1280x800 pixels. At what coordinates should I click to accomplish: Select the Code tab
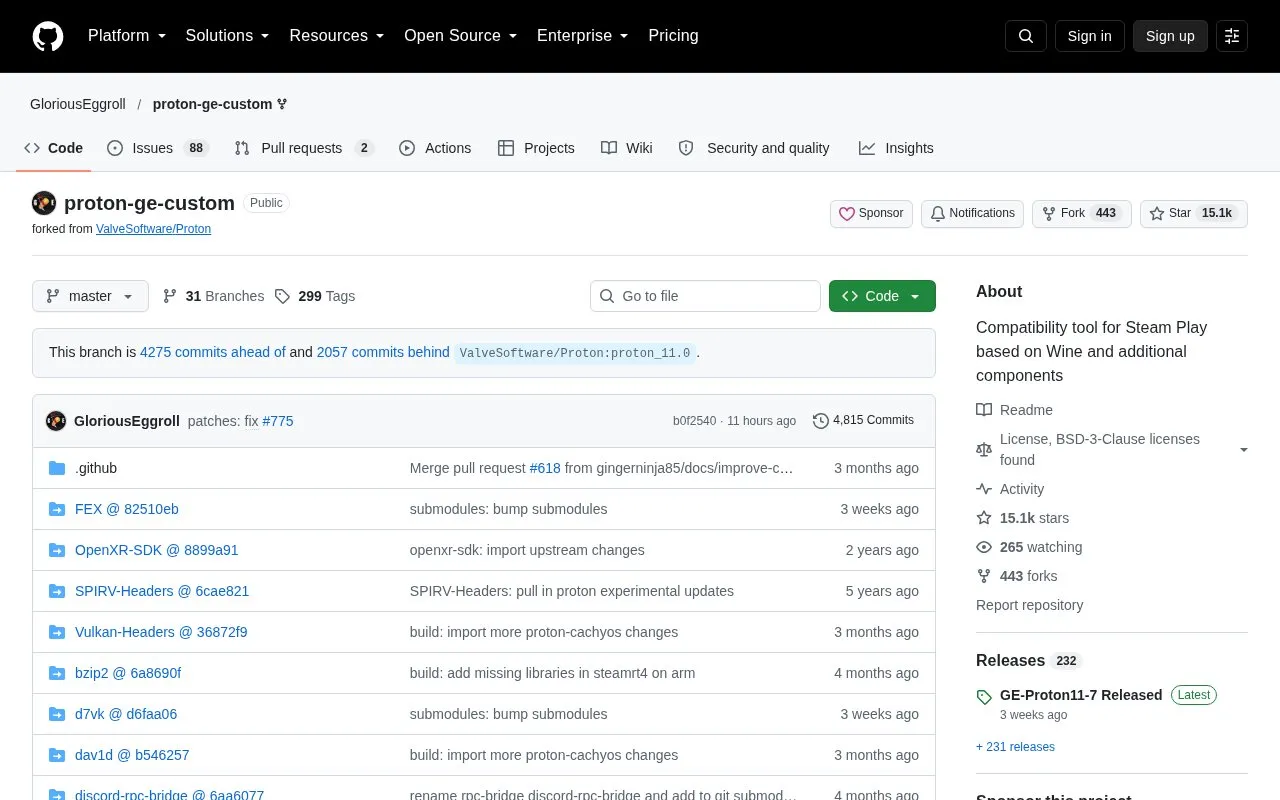[54, 148]
